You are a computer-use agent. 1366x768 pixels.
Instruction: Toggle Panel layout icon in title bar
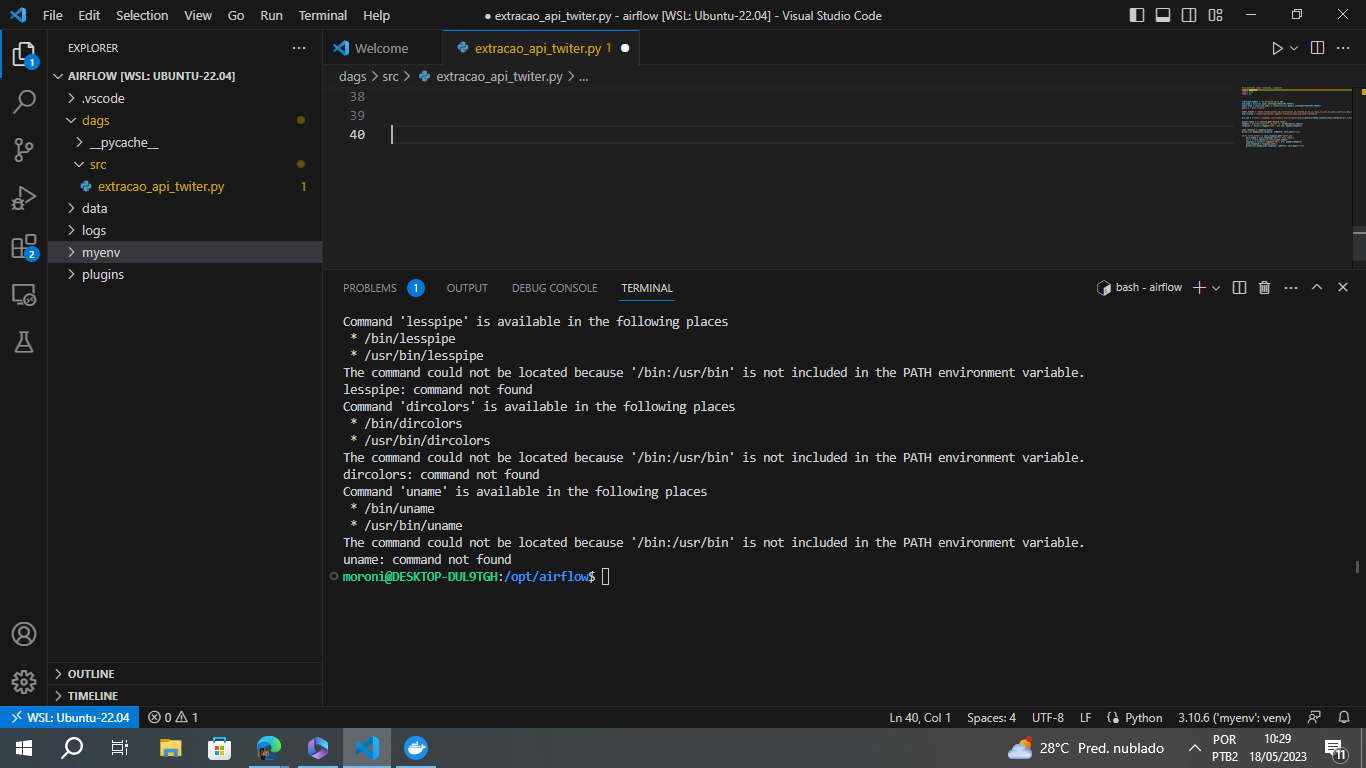click(1163, 15)
